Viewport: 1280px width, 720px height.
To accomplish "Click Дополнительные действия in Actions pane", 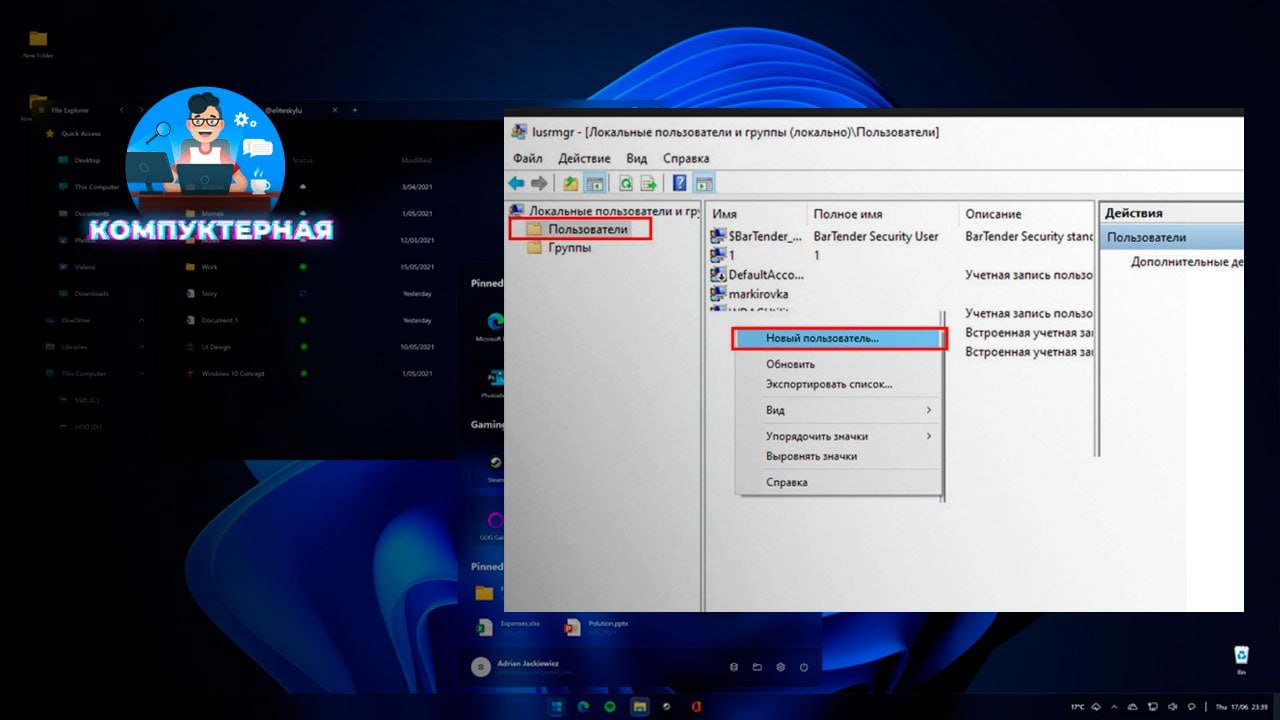I will [1185, 262].
